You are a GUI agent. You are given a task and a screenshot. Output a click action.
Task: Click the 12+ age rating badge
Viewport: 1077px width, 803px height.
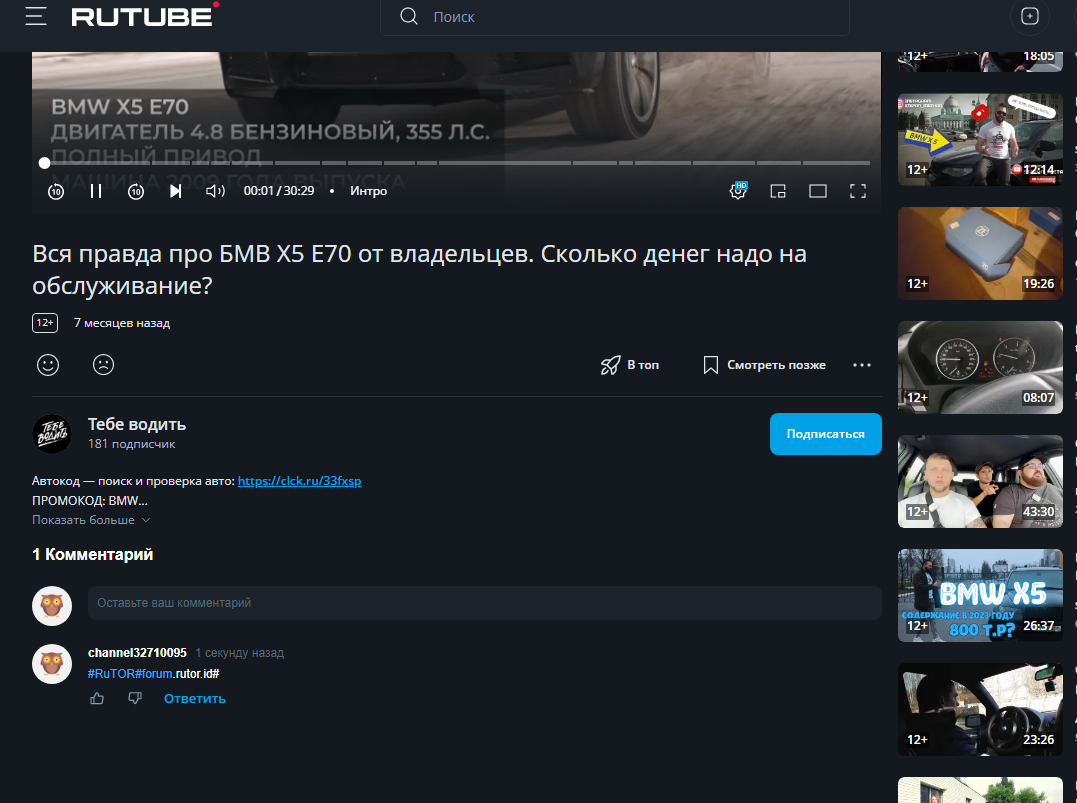[x=45, y=323]
